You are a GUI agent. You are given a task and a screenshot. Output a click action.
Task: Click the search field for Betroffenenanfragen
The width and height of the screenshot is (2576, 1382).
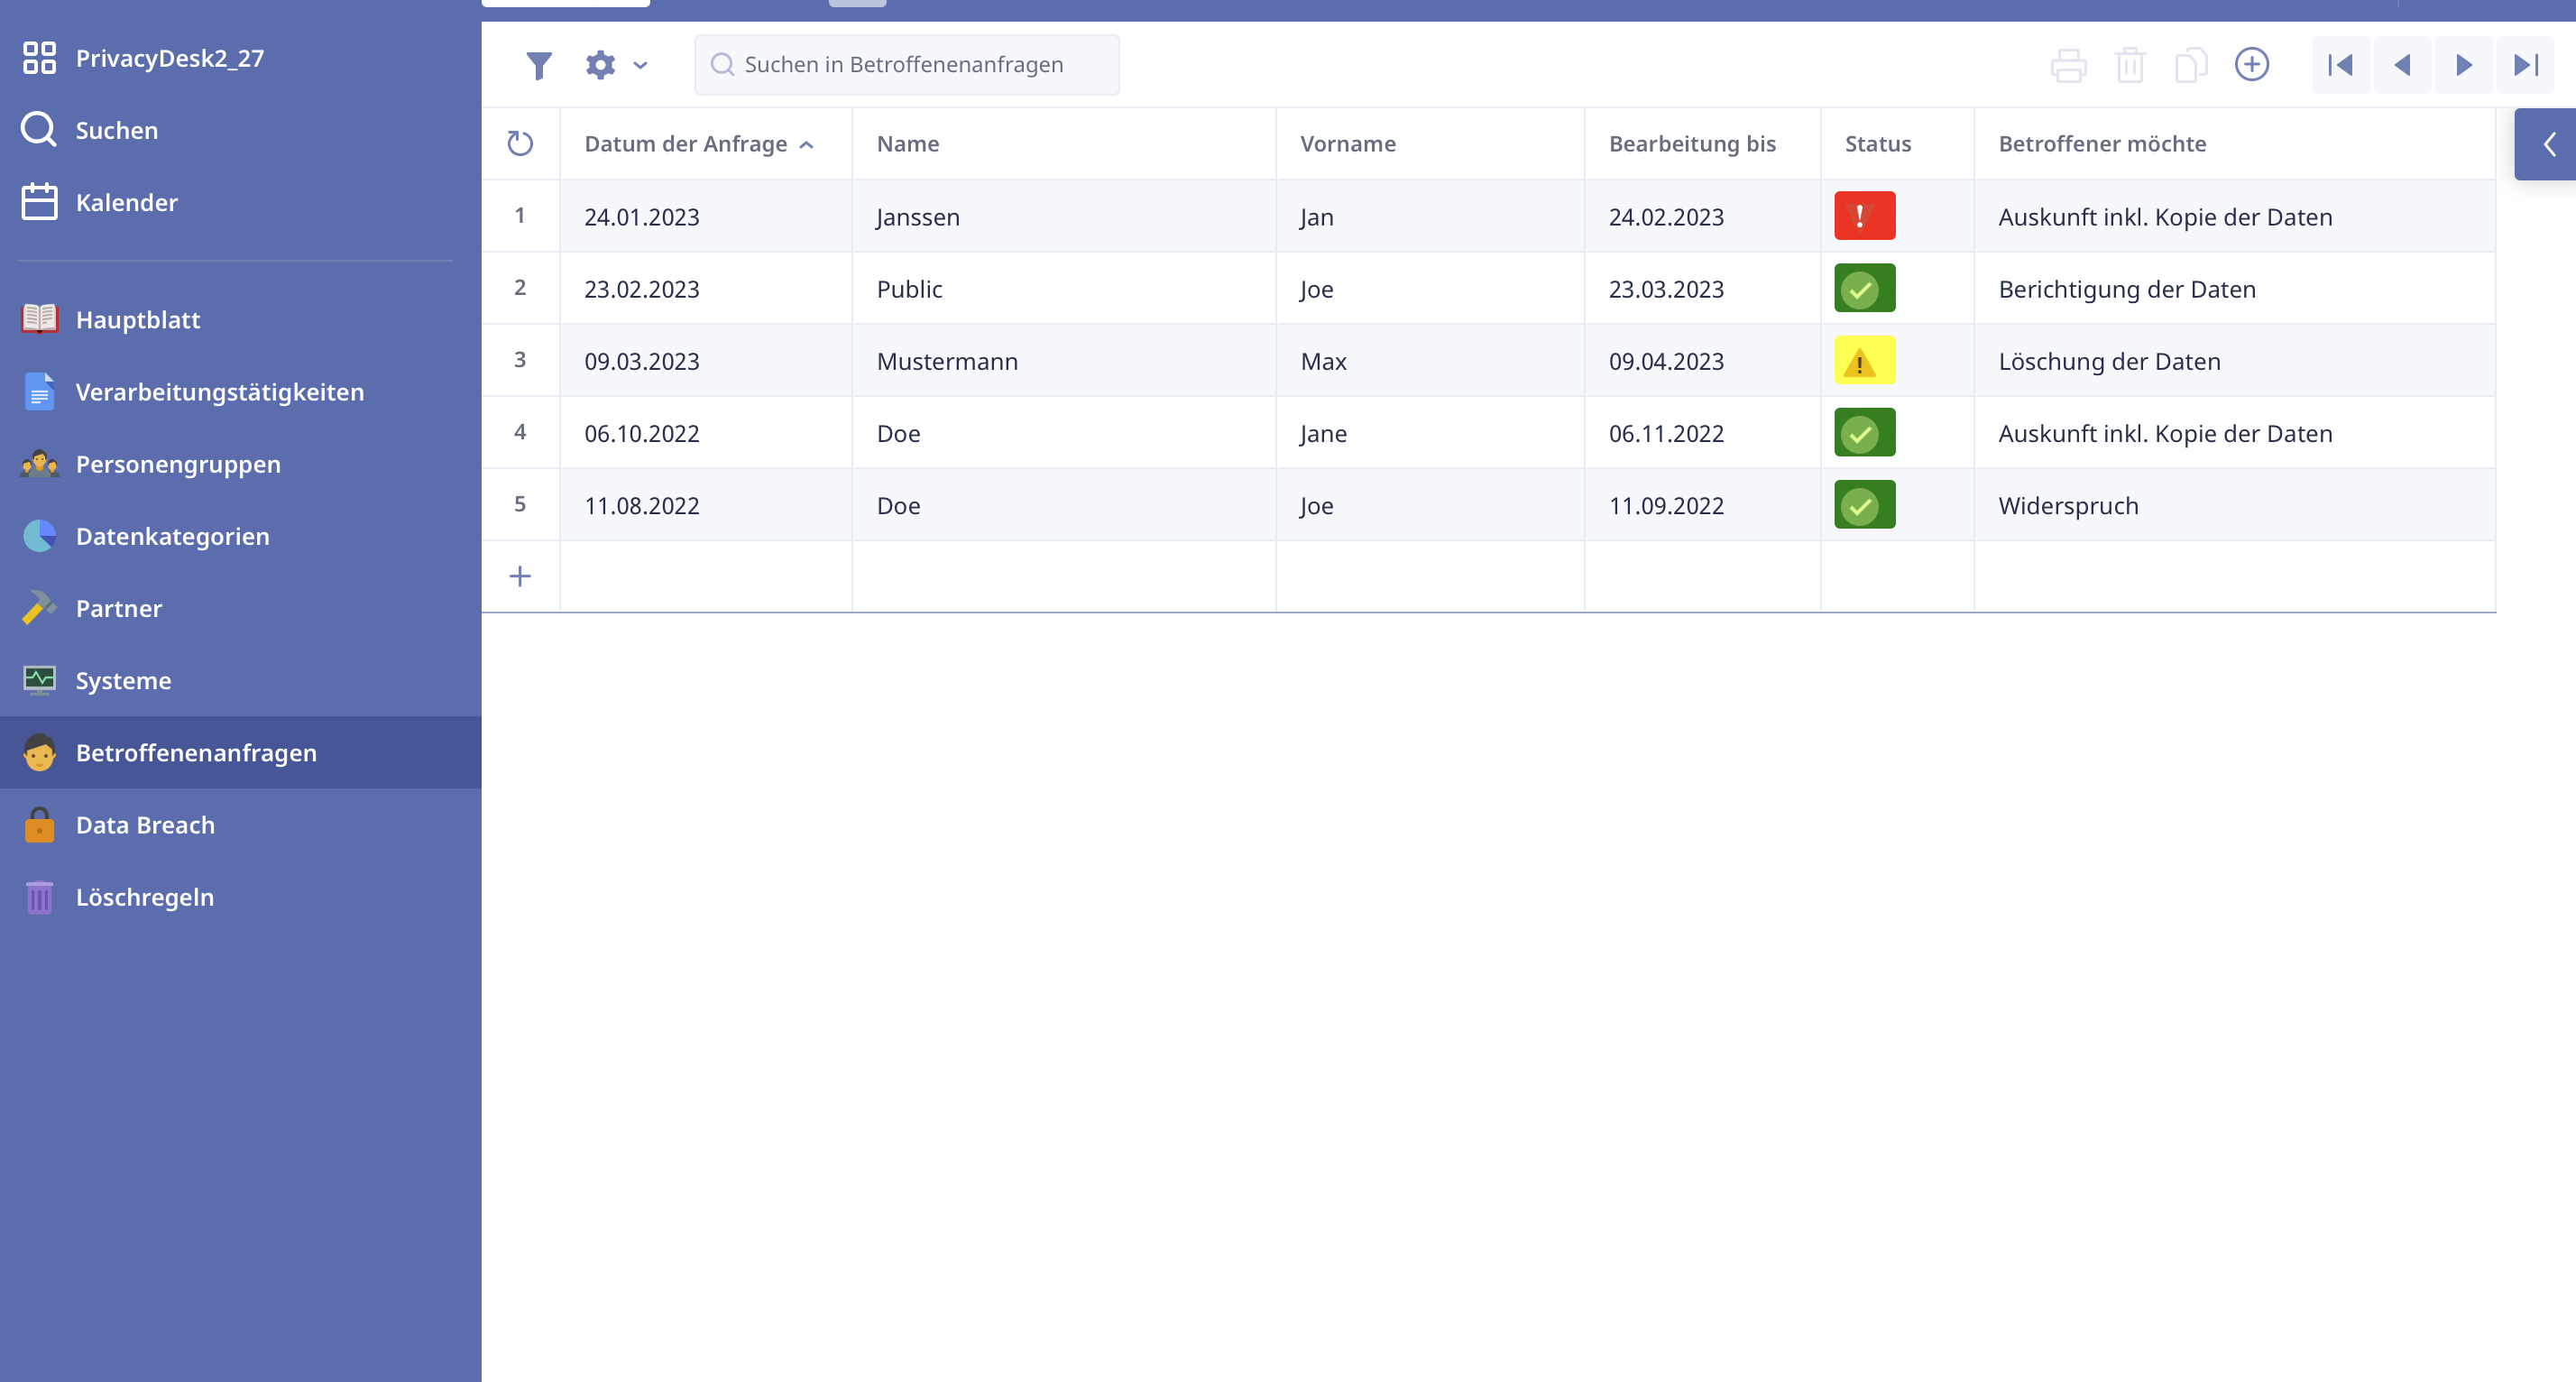[x=906, y=65]
